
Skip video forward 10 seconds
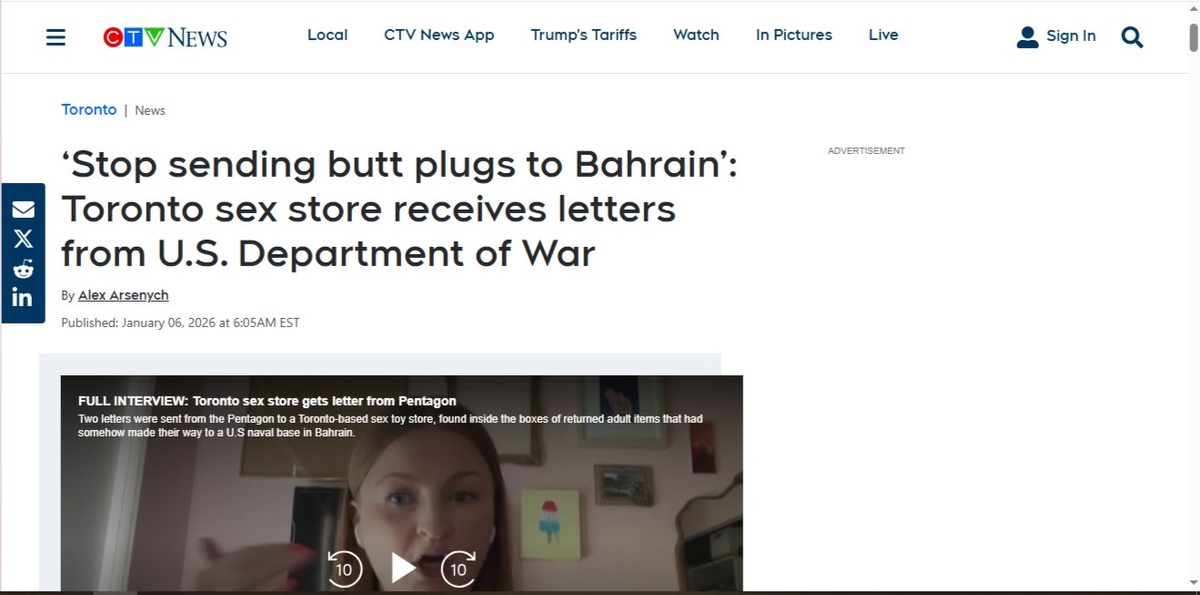[458, 569]
